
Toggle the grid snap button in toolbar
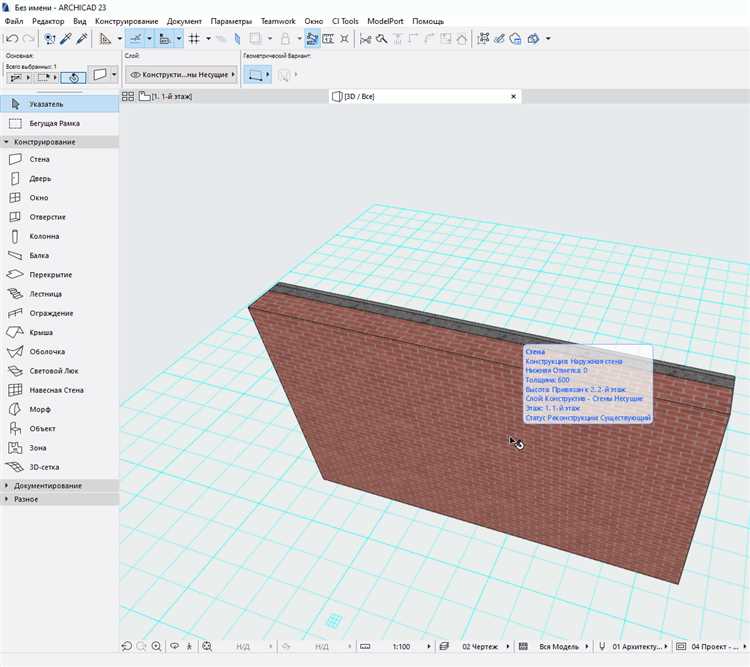click(x=194, y=39)
